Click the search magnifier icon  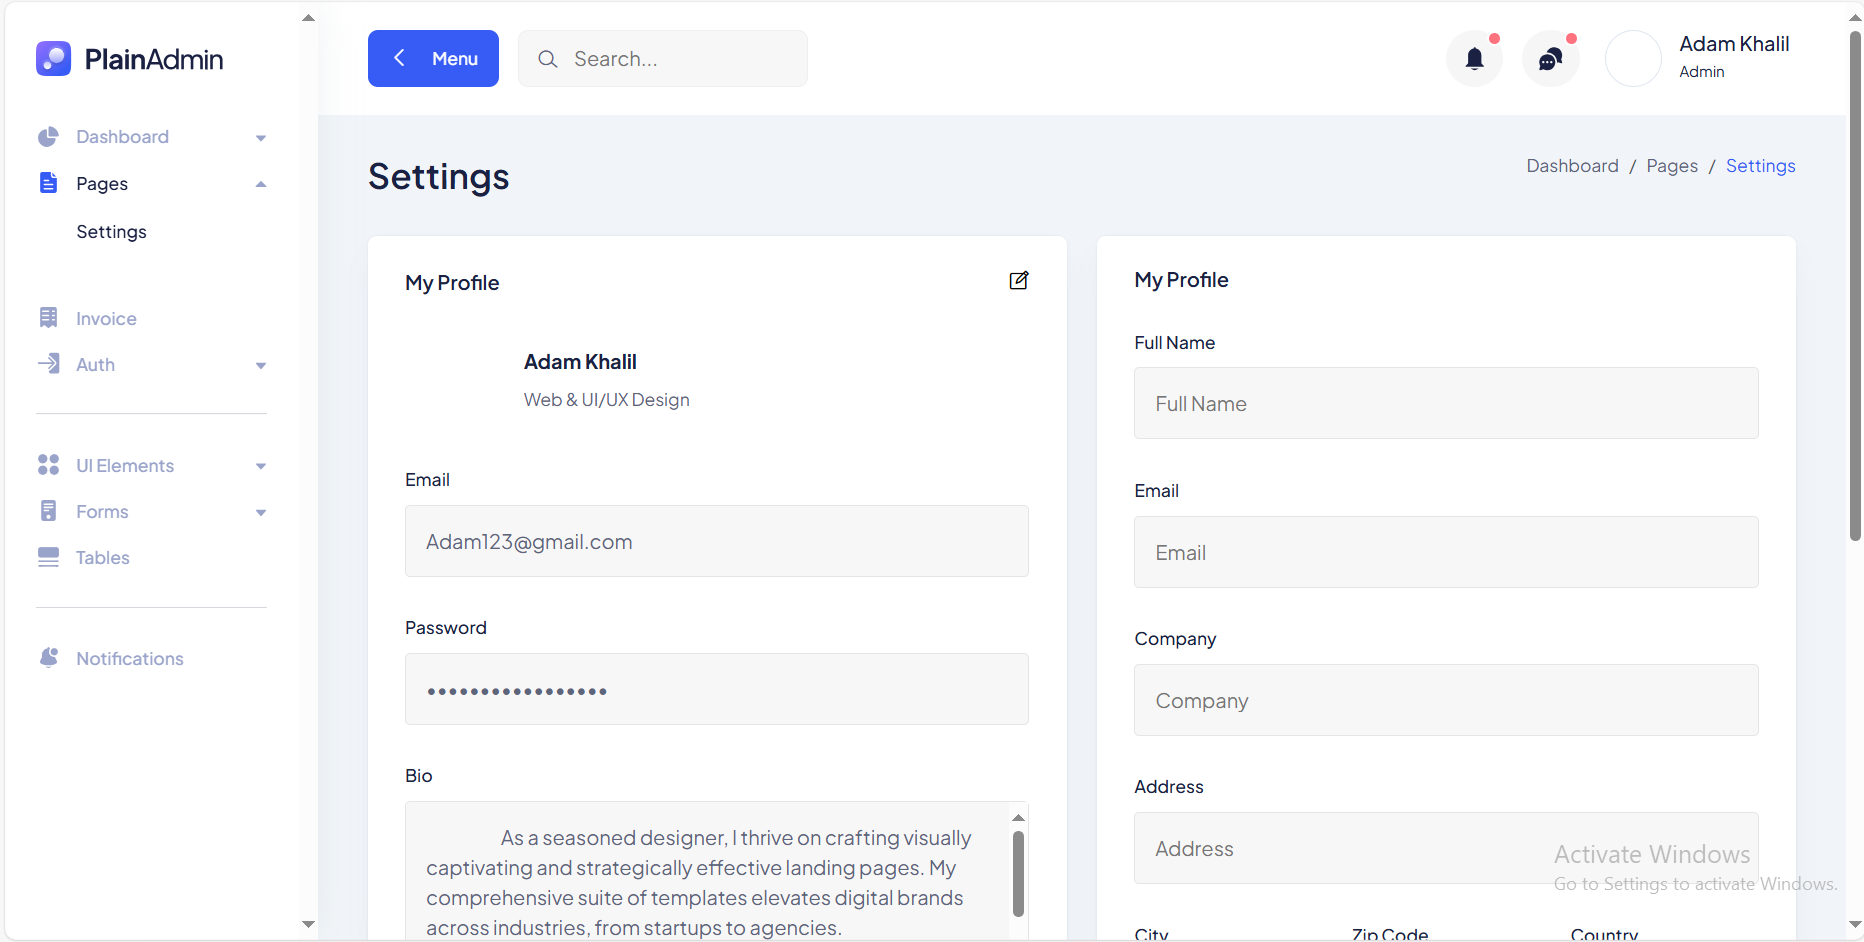point(547,59)
